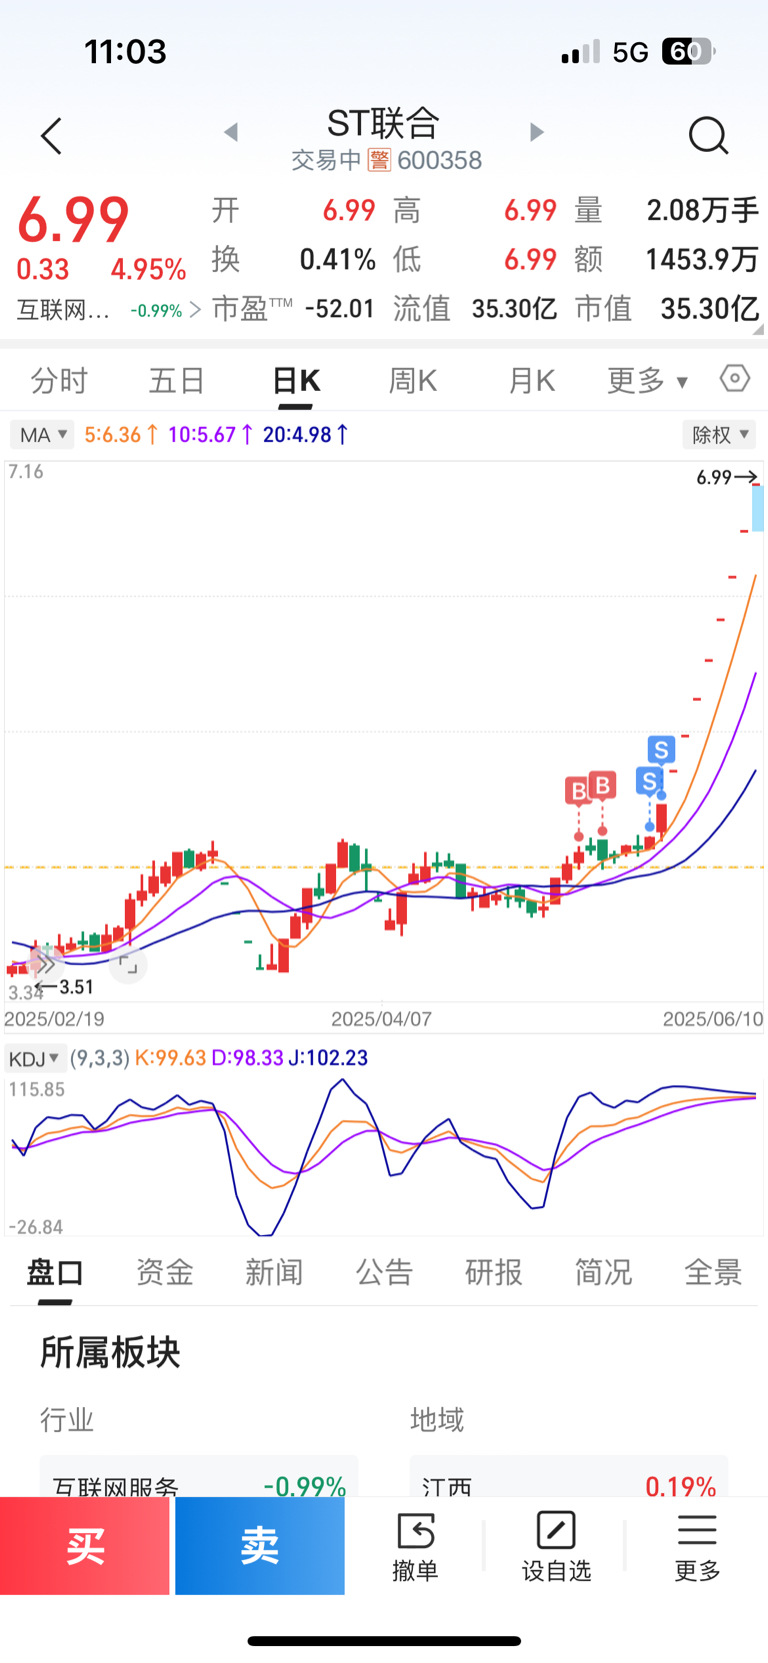Screen dimensions: 768x1663
Task: Tap the 3.51 low price label on chart
Action: click(66, 987)
